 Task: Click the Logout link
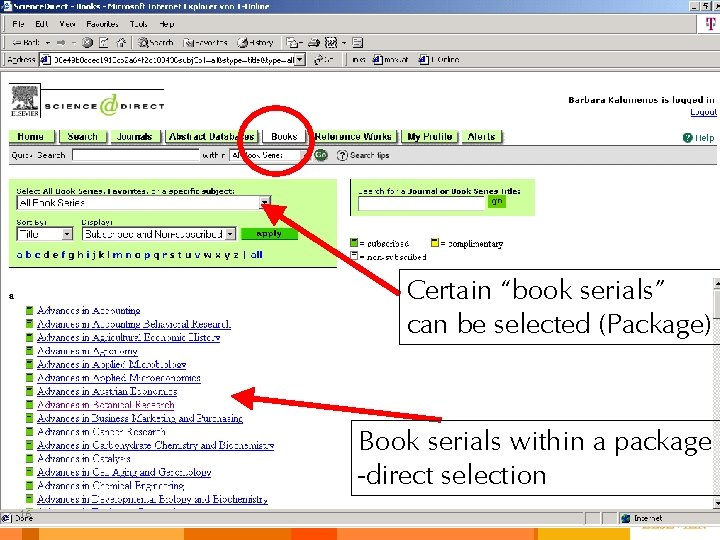(703, 112)
